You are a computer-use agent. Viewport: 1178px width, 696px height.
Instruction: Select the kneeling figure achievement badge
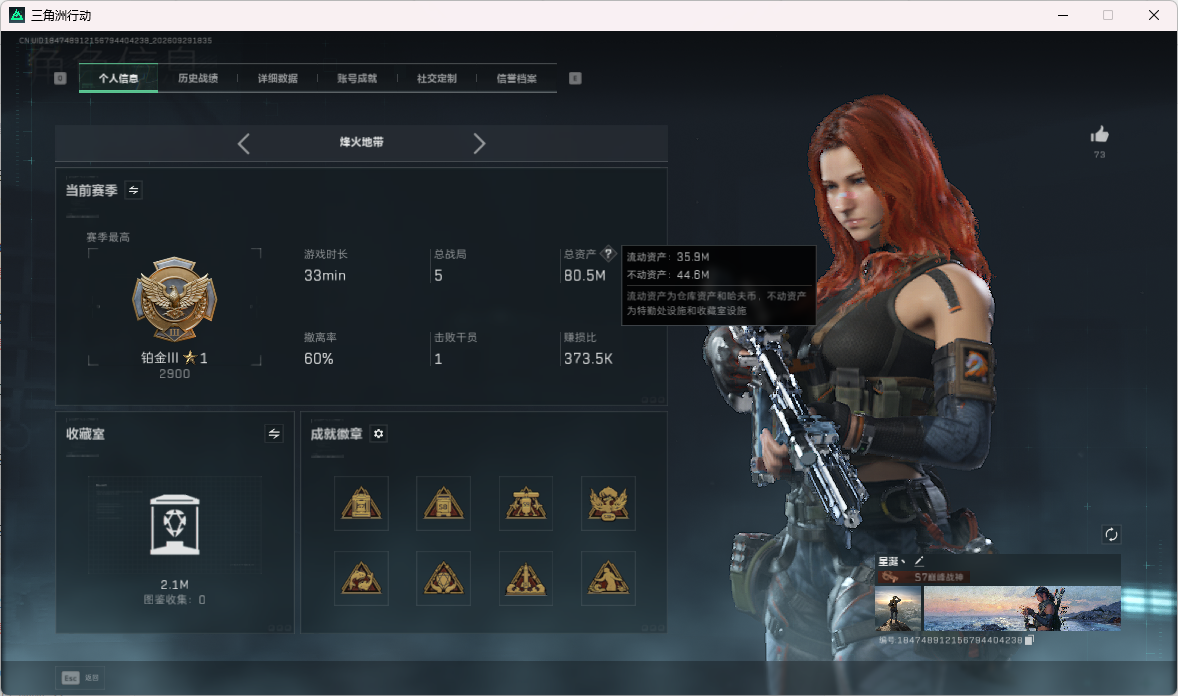[609, 579]
